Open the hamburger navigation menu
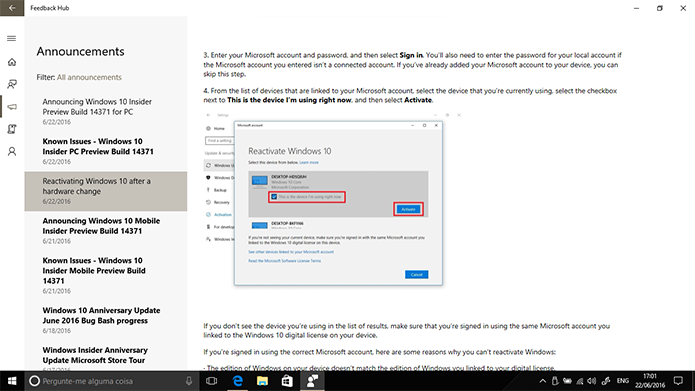This screenshot has width=695, height=391. coord(12,39)
